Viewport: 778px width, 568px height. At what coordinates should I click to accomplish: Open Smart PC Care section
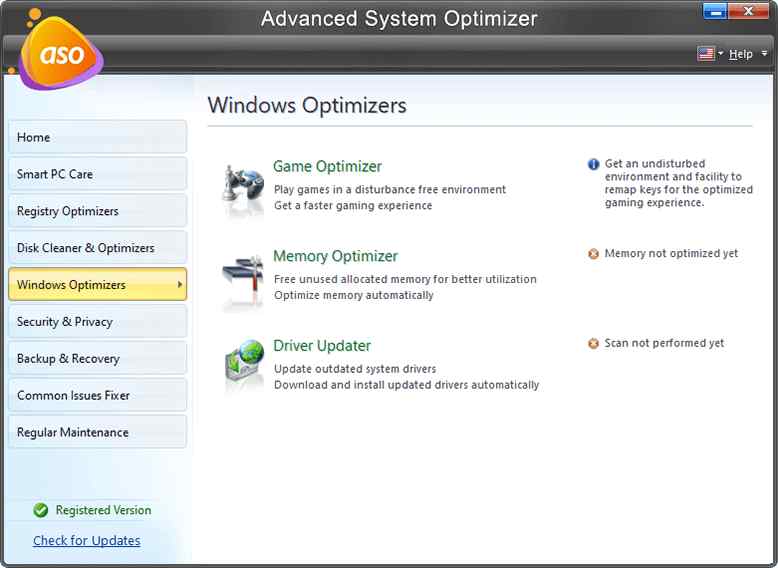click(x=98, y=174)
